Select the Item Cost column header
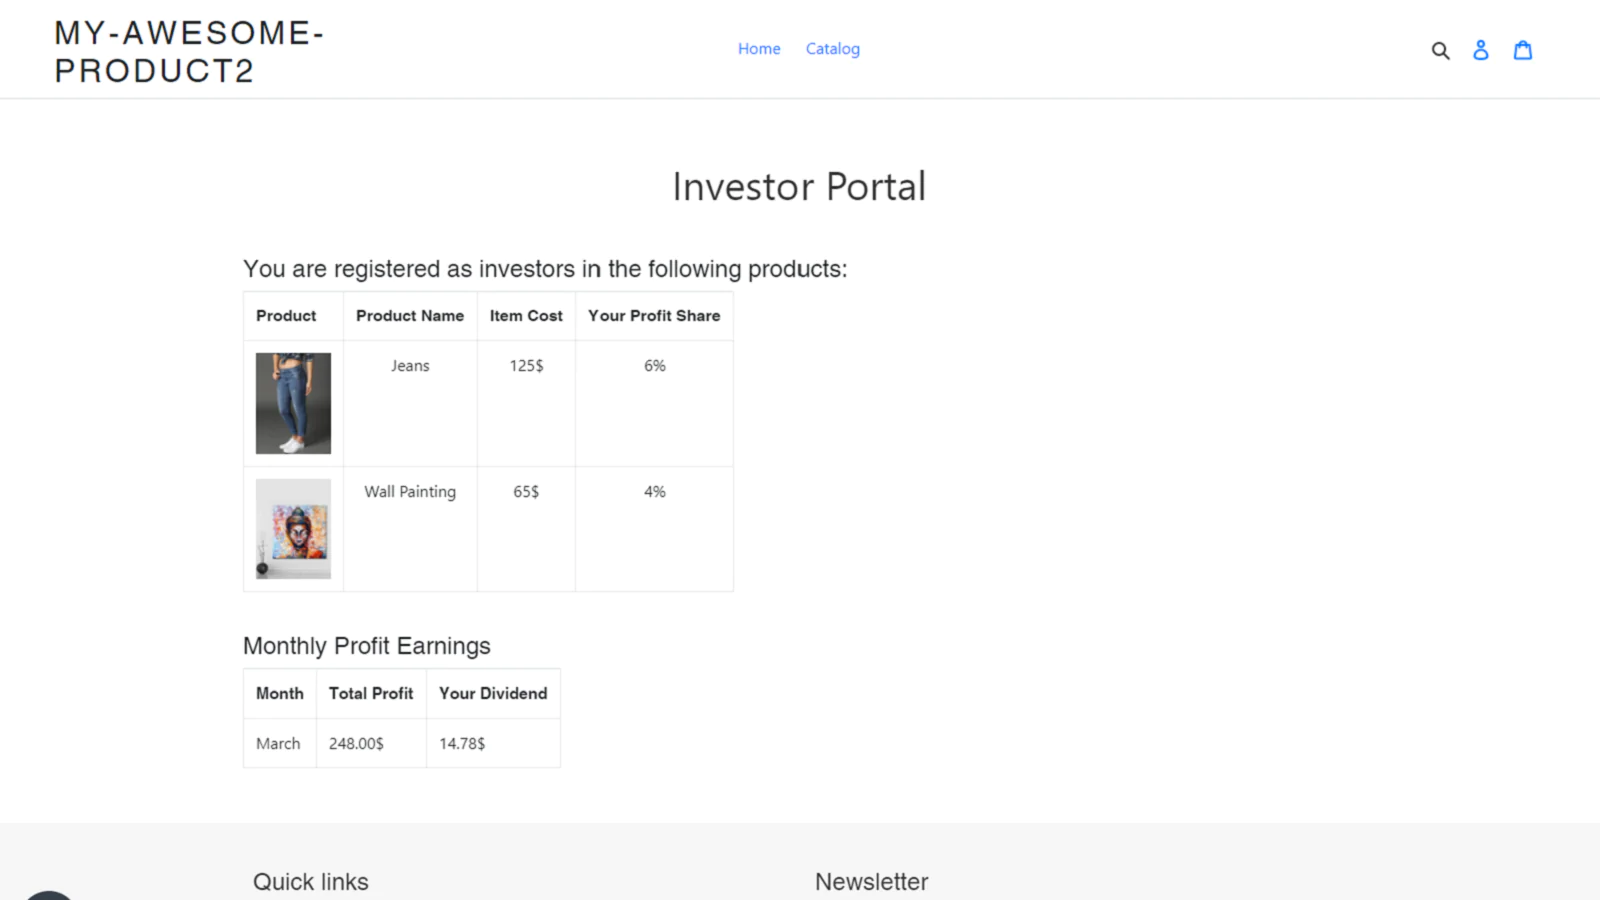The width and height of the screenshot is (1600, 900). pos(526,316)
